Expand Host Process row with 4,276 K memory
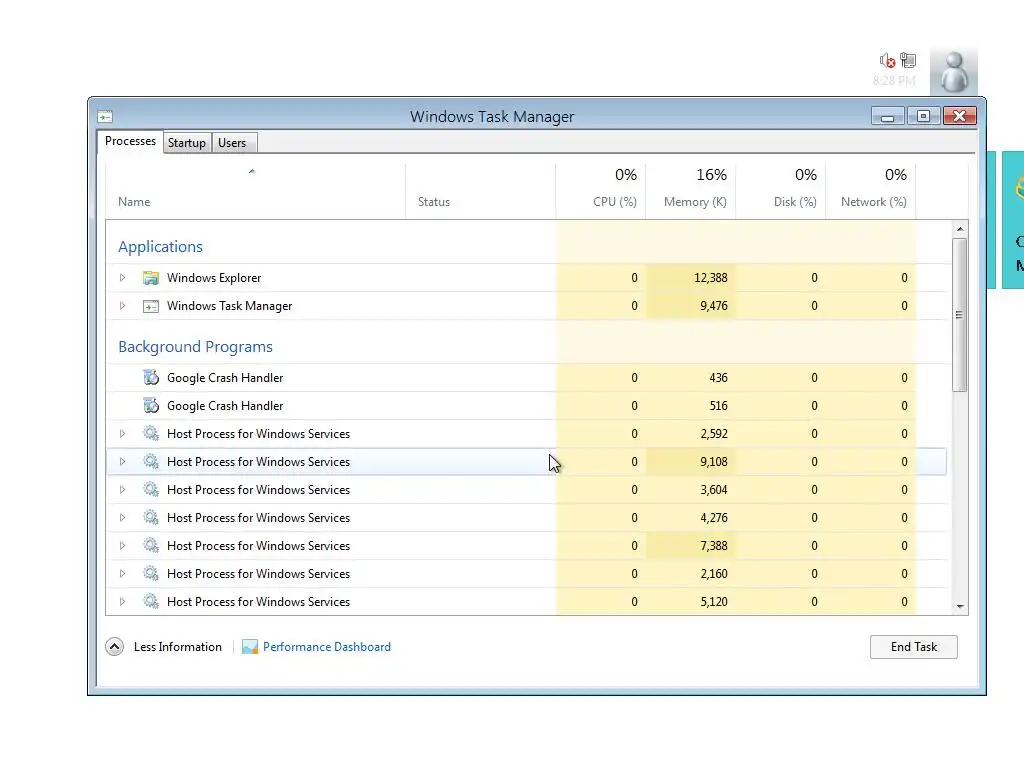Viewport: 1024px width, 768px height. [x=122, y=518]
